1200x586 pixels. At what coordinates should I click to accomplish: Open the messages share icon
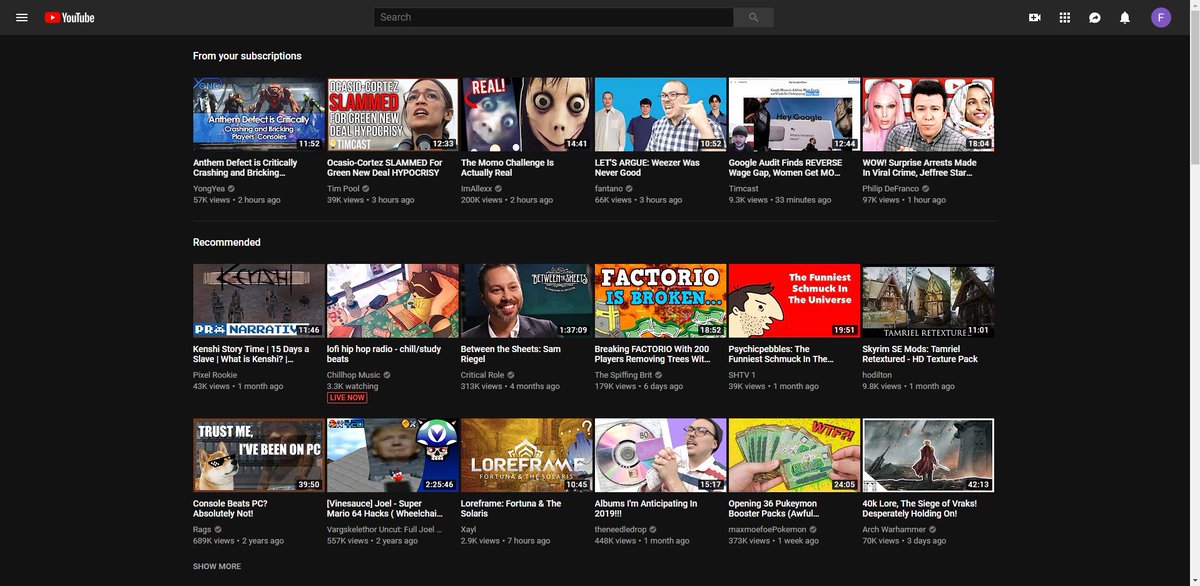click(1095, 17)
